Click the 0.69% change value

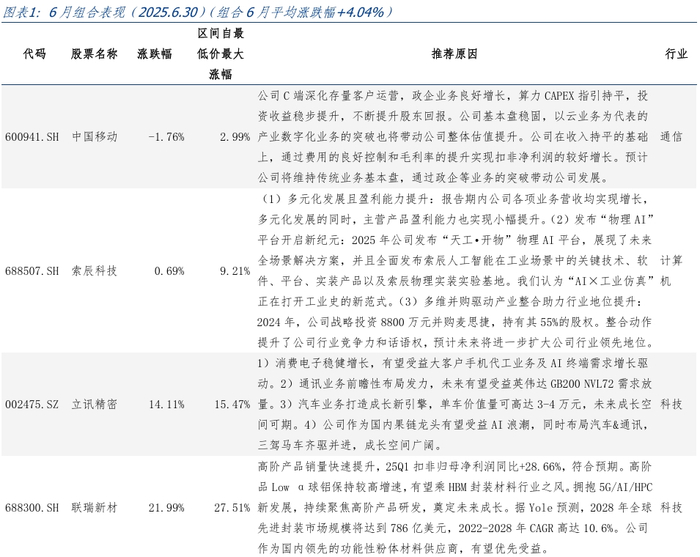(x=169, y=271)
